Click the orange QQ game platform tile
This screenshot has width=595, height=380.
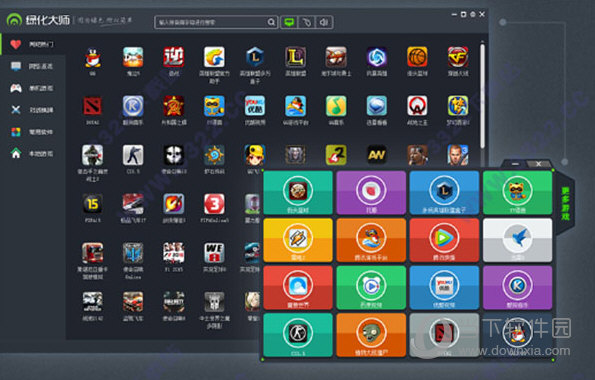click(x=371, y=240)
